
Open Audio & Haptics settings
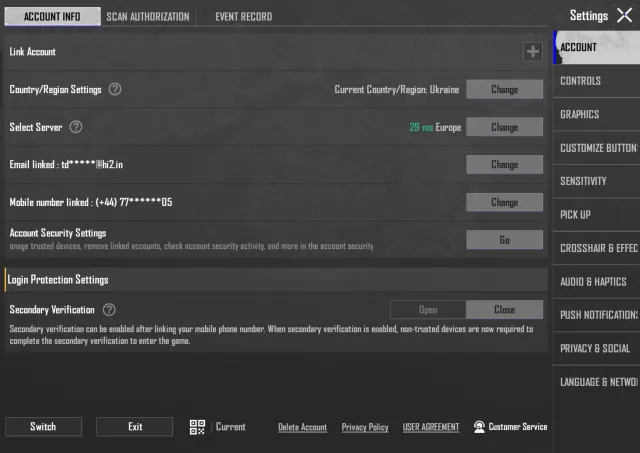tap(596, 282)
